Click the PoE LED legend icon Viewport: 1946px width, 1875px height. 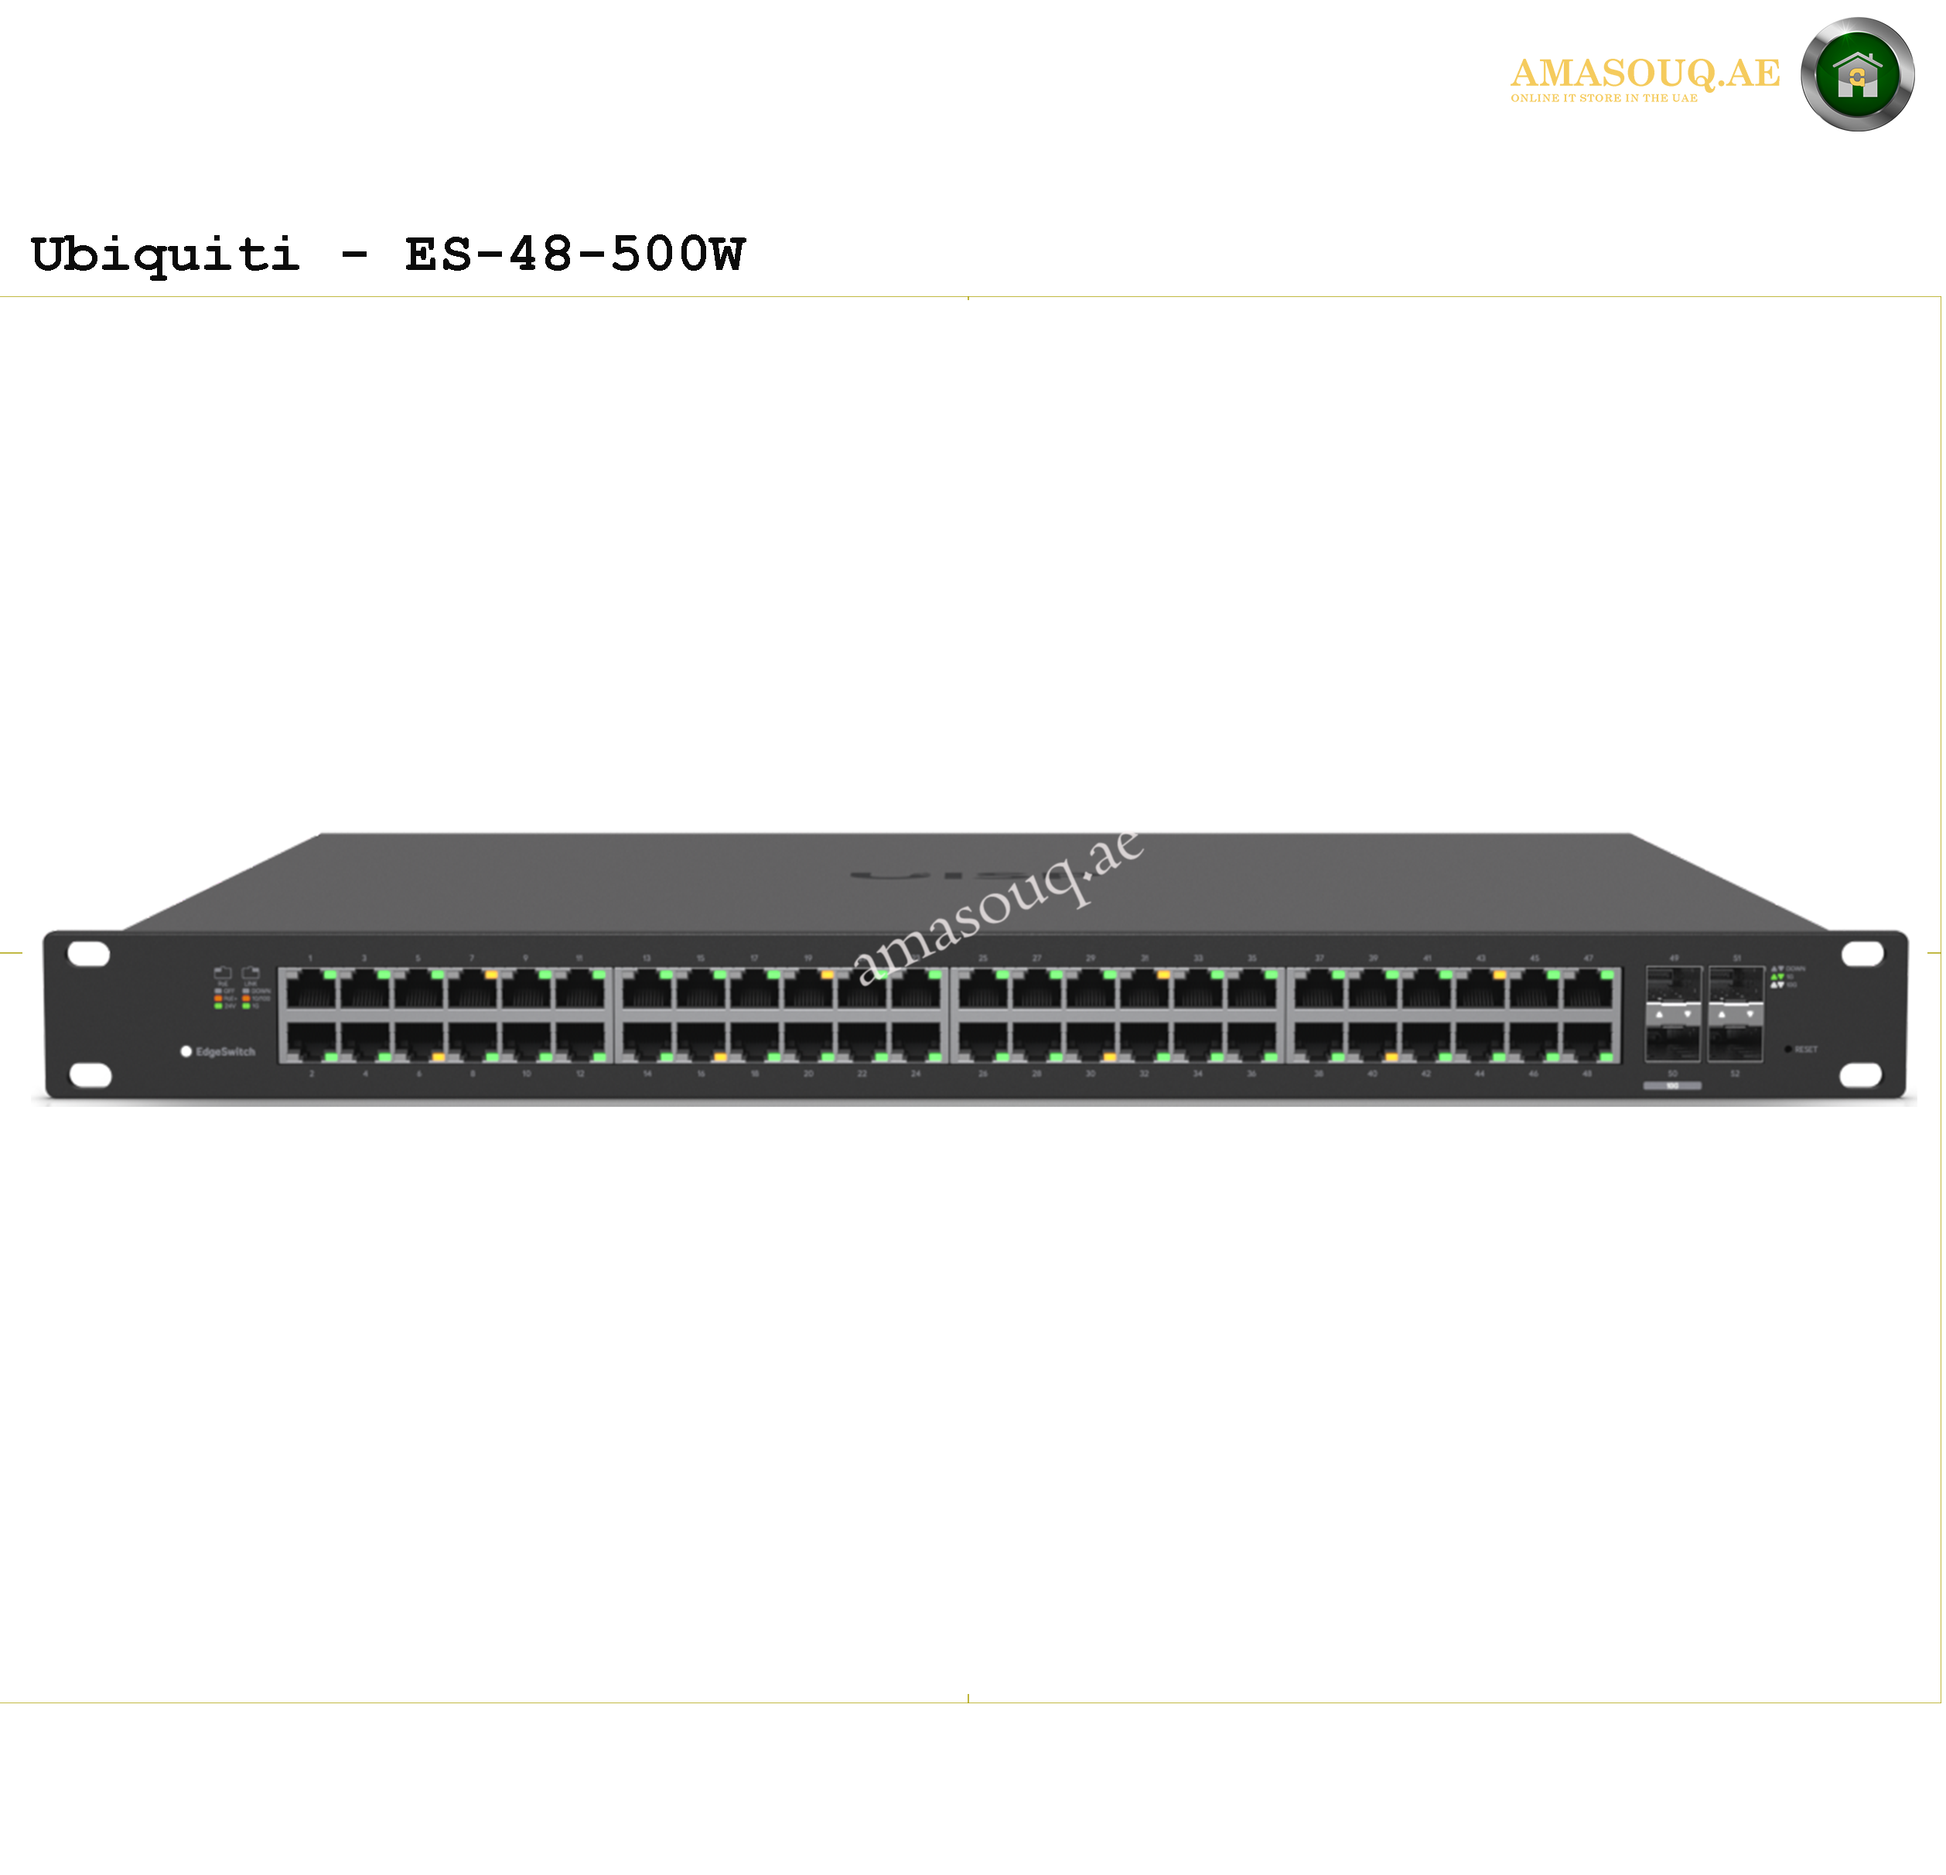coord(223,972)
